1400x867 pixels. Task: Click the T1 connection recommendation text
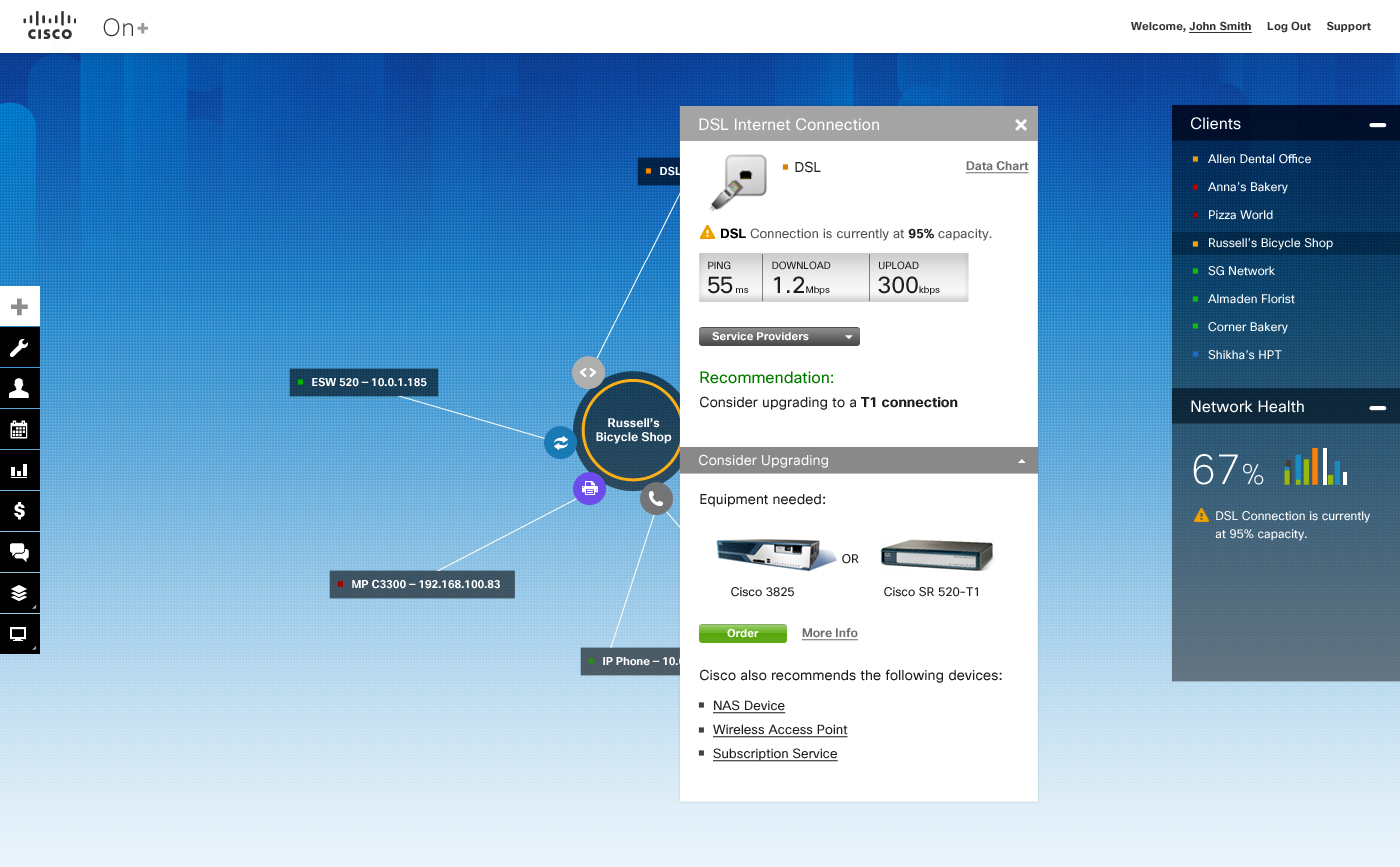click(909, 403)
